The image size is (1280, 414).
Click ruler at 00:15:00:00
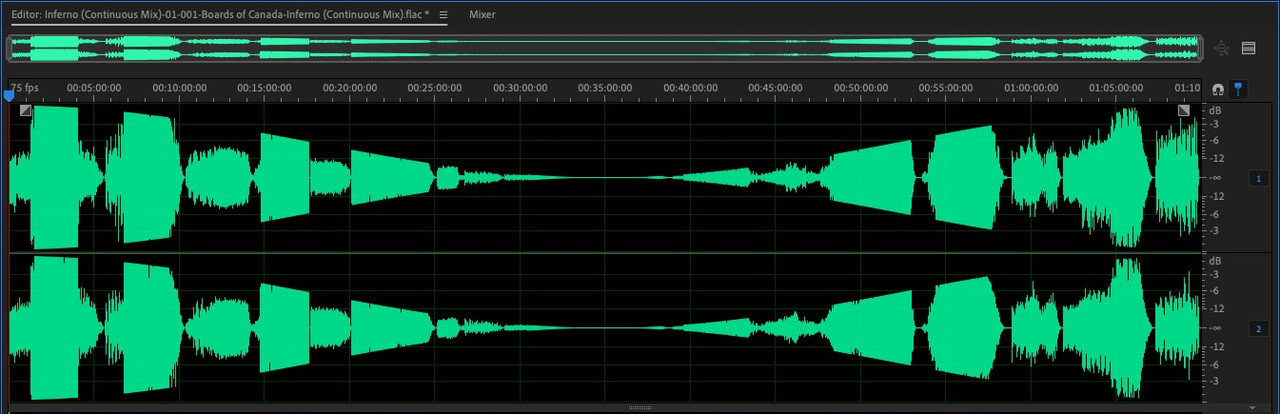(264, 87)
